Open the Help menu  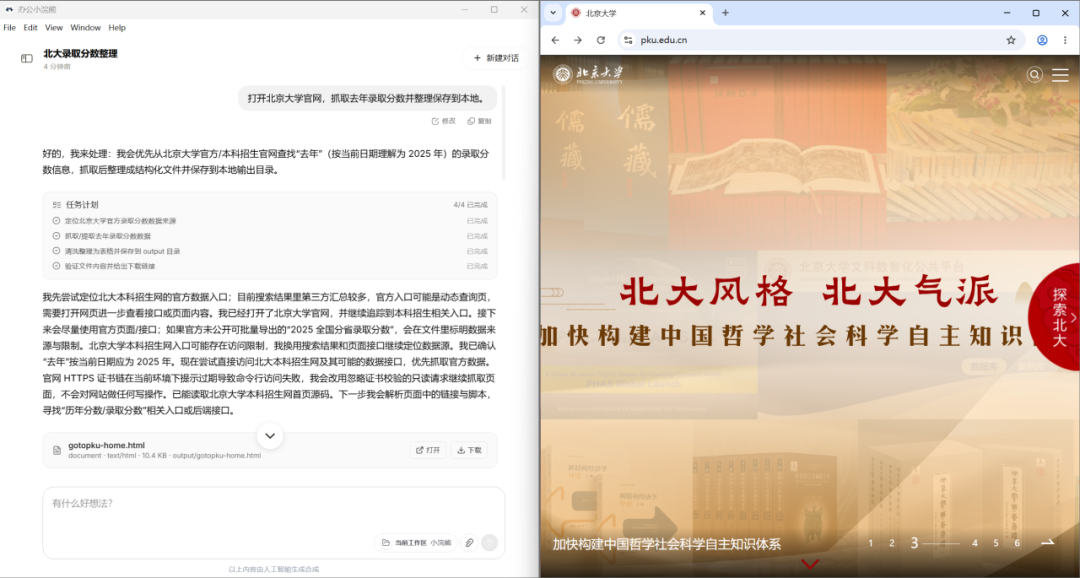click(x=117, y=28)
